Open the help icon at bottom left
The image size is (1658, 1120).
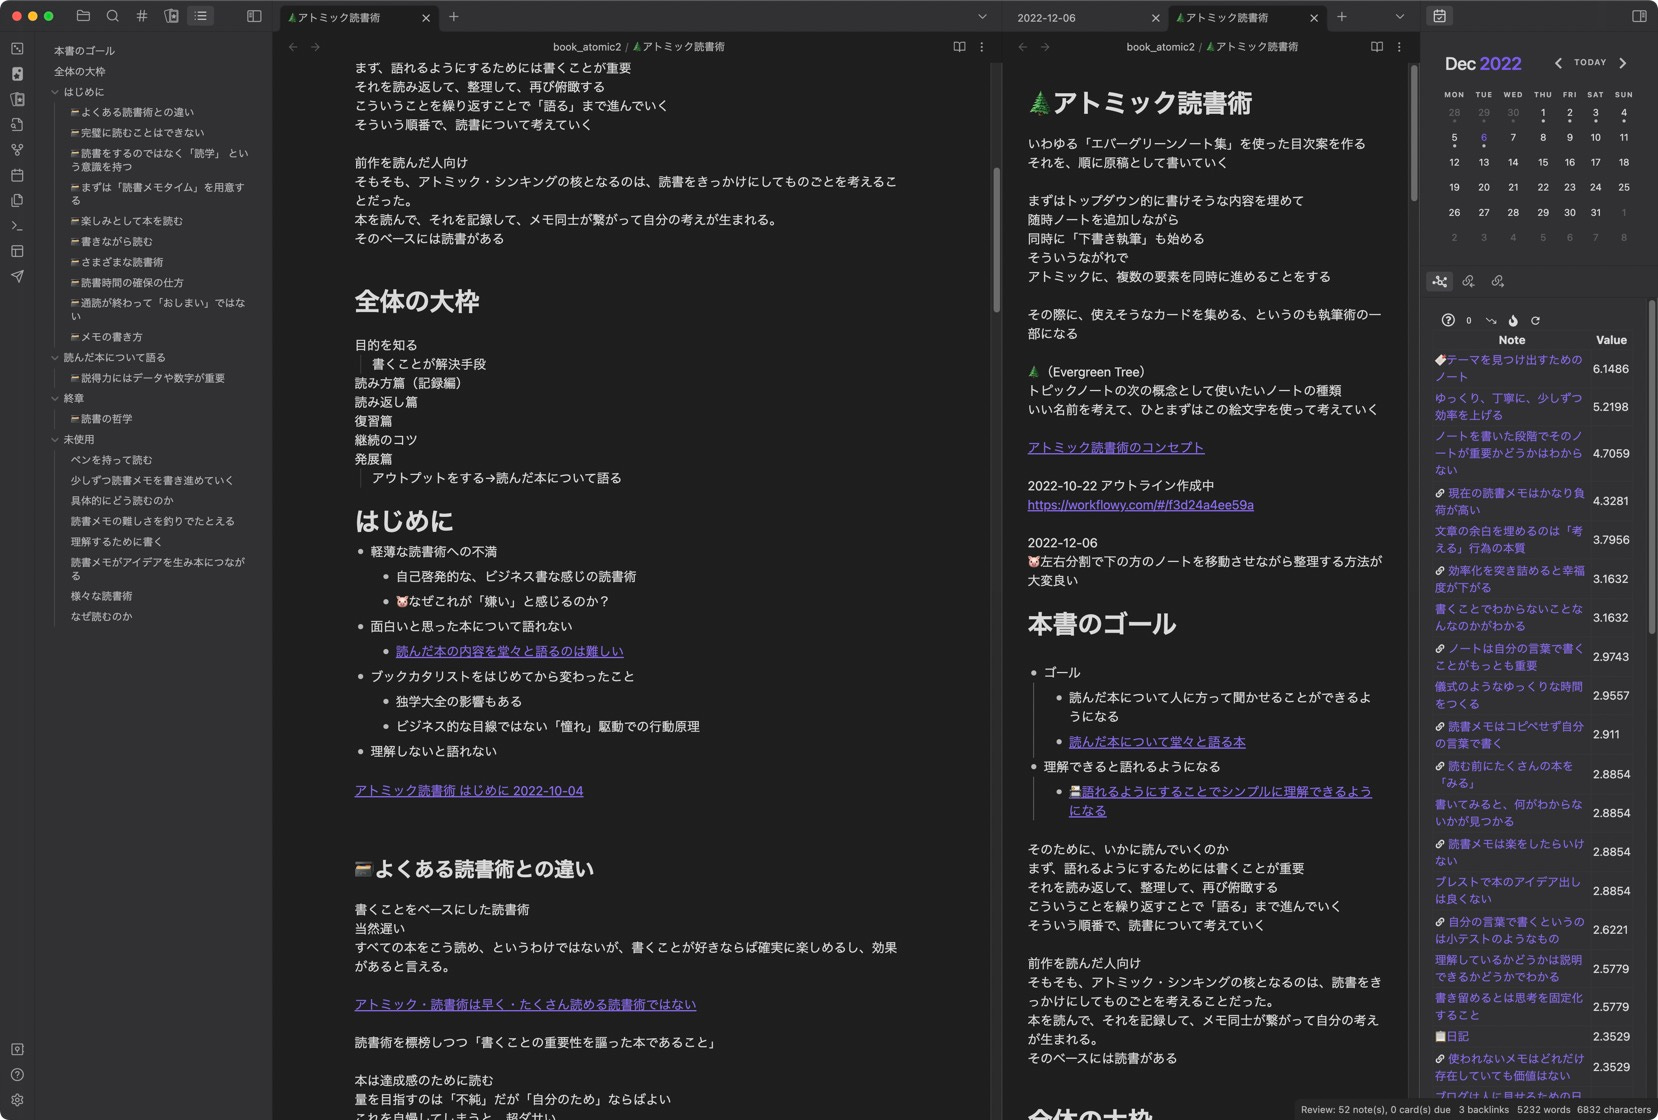click(x=17, y=1075)
